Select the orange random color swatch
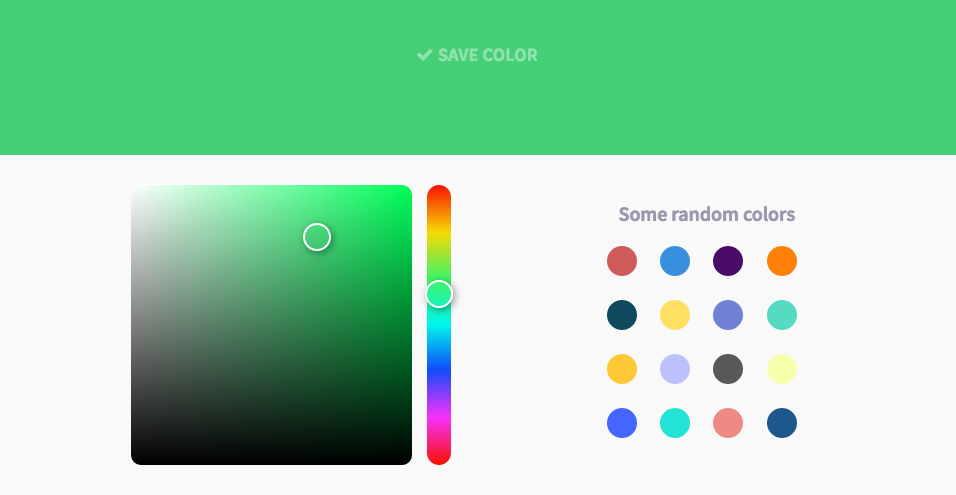The width and height of the screenshot is (956, 495). pyautogui.click(x=782, y=261)
